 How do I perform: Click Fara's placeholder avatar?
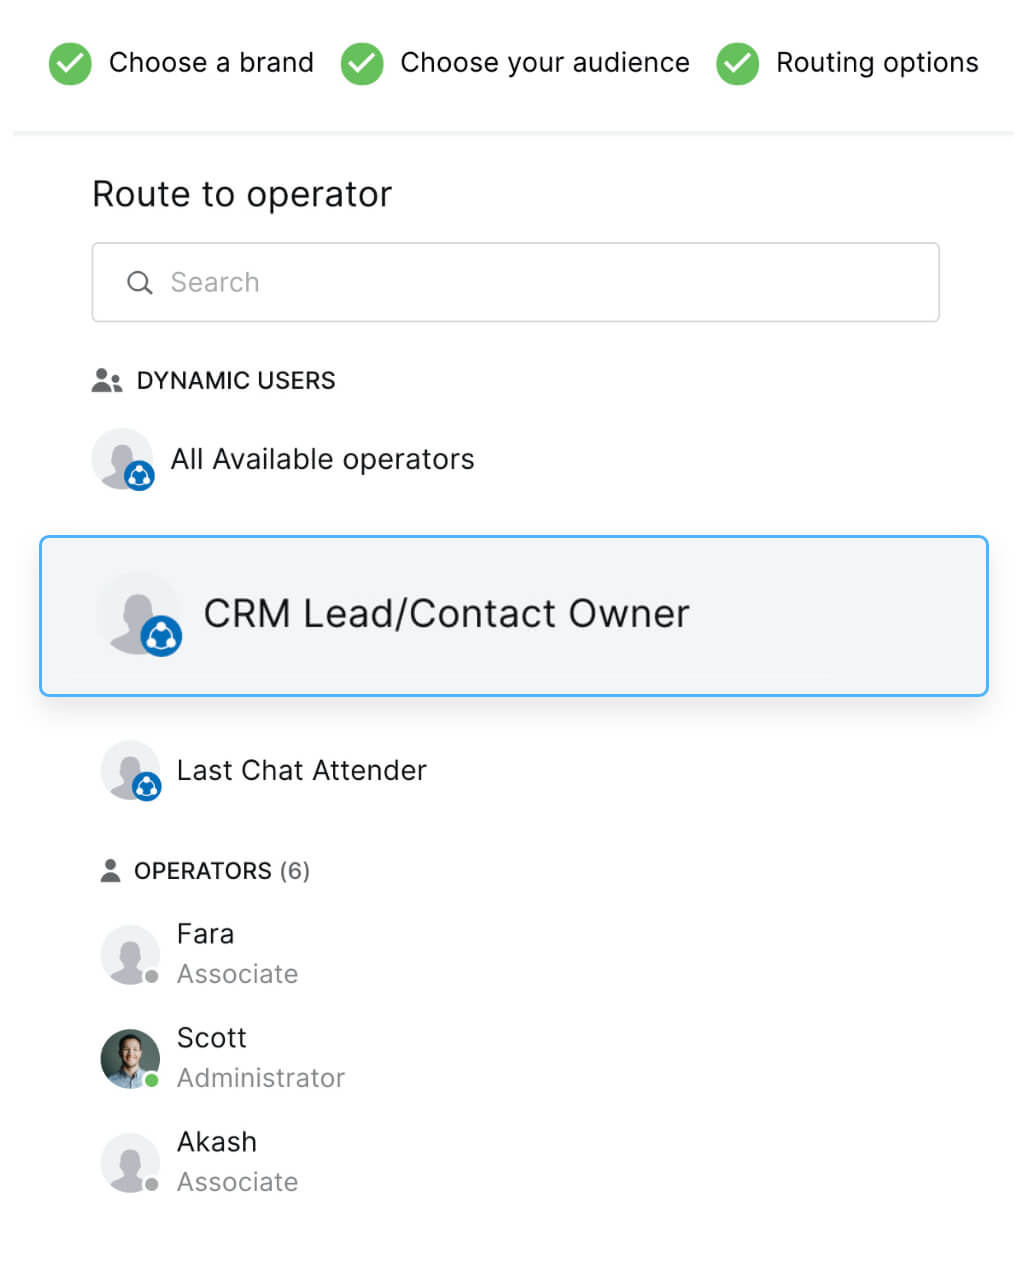click(130, 954)
